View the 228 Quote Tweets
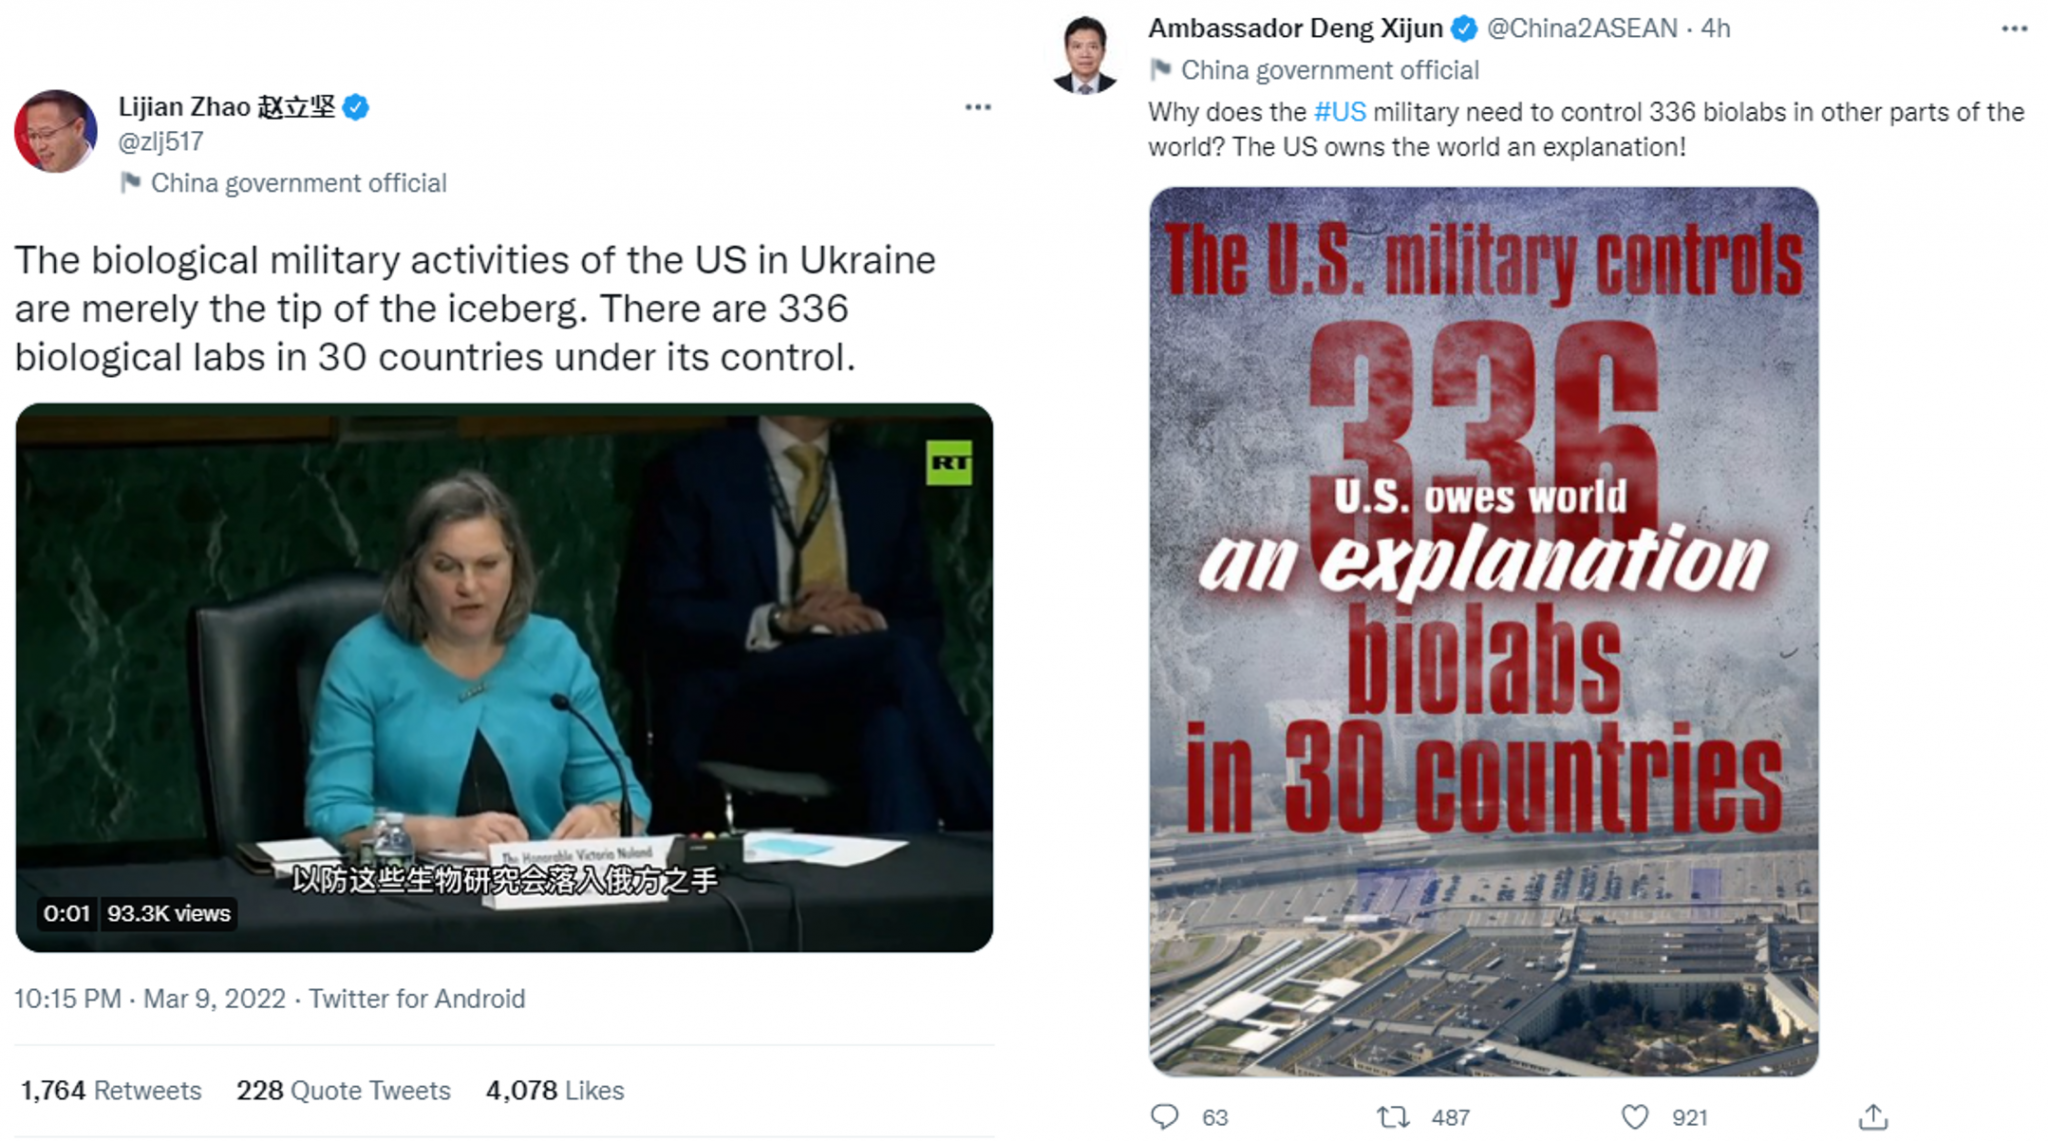The image size is (2048, 1141). pyautogui.click(x=343, y=1090)
